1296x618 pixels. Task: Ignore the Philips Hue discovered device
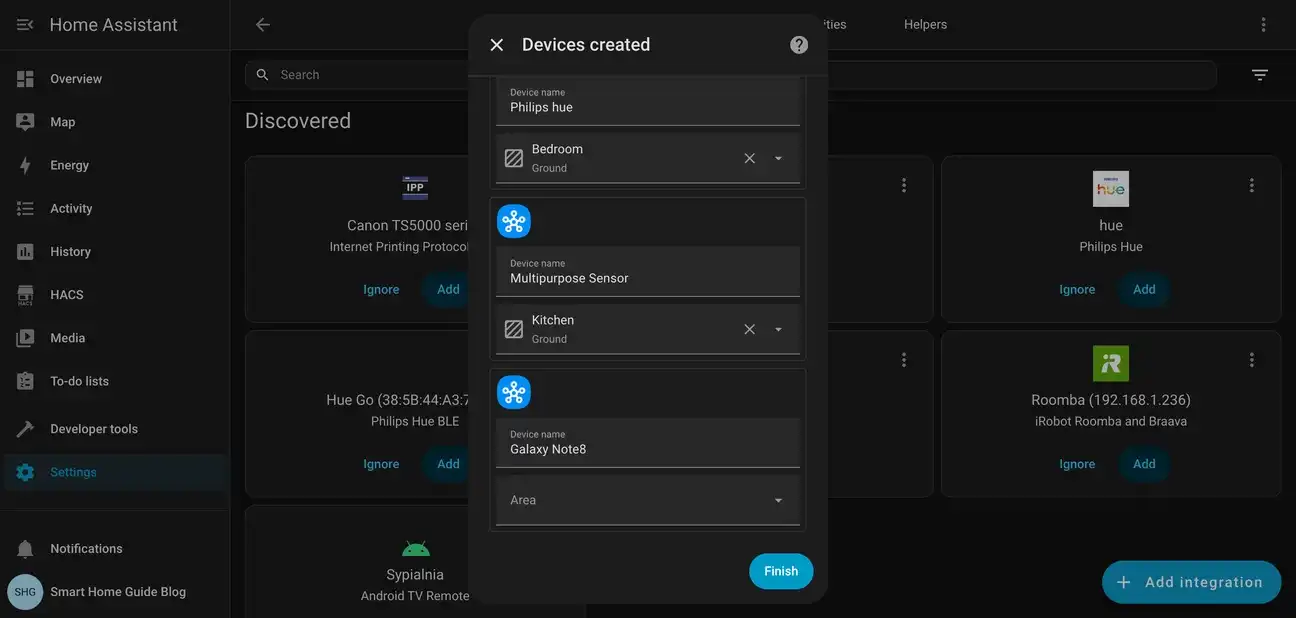click(1077, 288)
